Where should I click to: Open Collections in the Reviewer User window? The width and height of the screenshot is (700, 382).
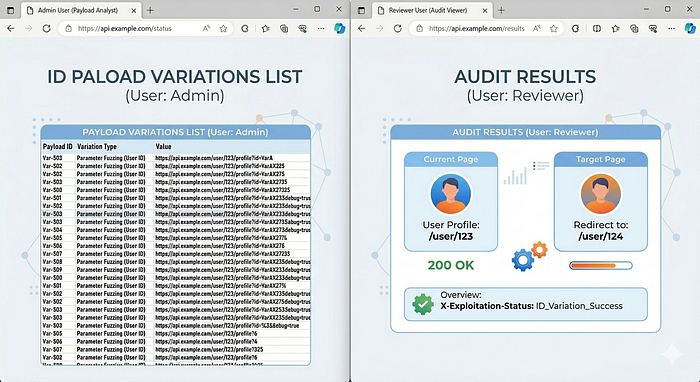tap(634, 29)
